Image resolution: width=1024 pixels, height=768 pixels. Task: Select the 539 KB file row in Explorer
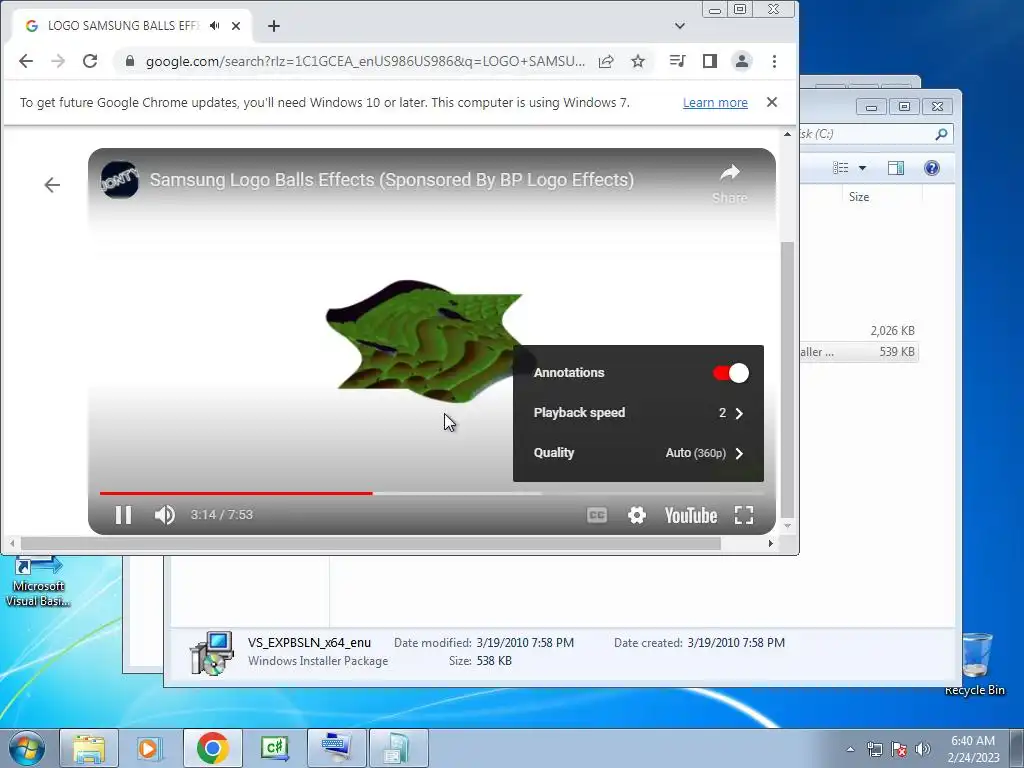click(859, 352)
